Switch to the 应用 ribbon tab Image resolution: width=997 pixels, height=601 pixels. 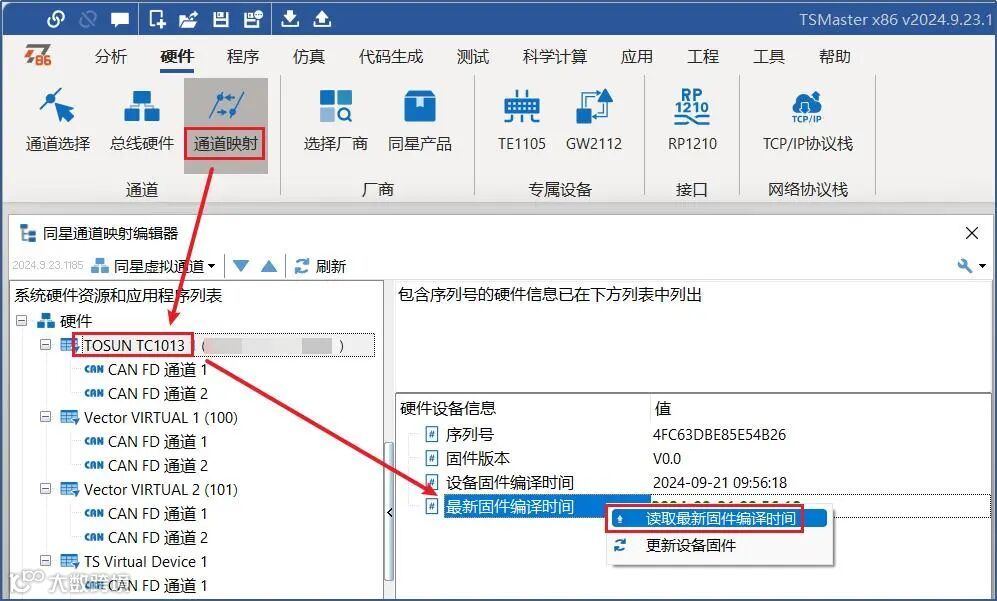click(x=636, y=57)
